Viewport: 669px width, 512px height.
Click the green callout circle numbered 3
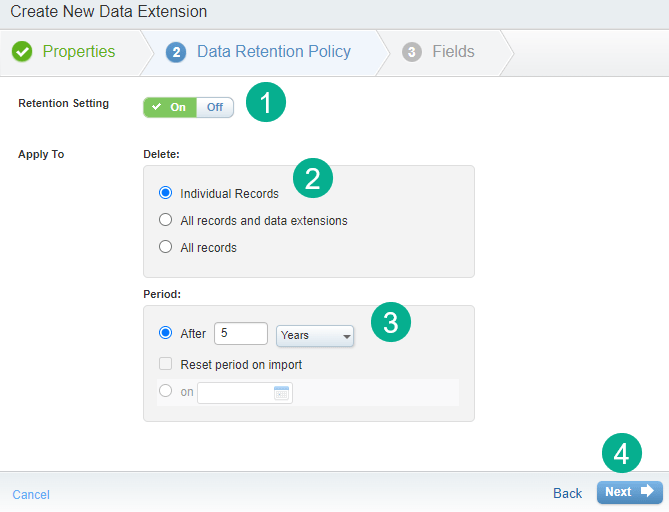pos(391,322)
